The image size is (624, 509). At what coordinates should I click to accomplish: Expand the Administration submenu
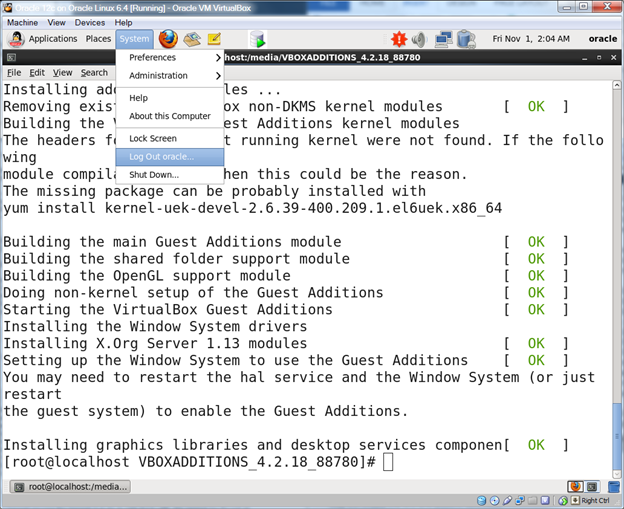pyautogui.click(x=170, y=75)
